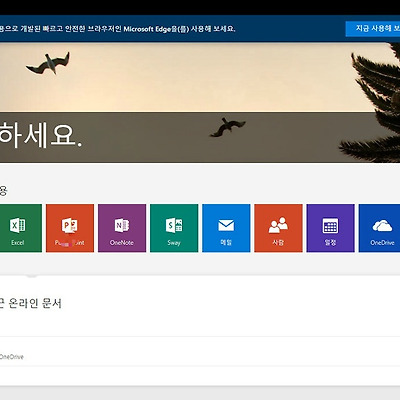Click the OneDrive row in the documents list

(200, 351)
